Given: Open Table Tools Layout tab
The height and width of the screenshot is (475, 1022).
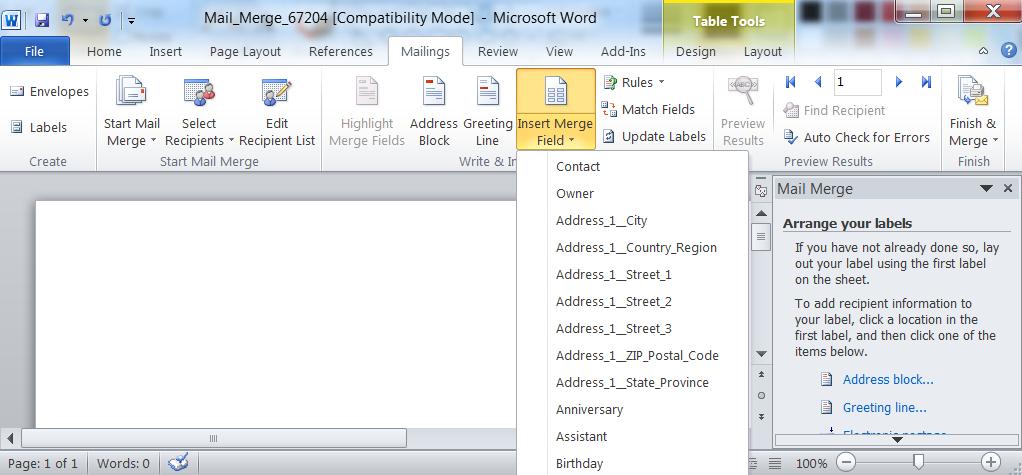Looking at the screenshot, I should [x=763, y=51].
